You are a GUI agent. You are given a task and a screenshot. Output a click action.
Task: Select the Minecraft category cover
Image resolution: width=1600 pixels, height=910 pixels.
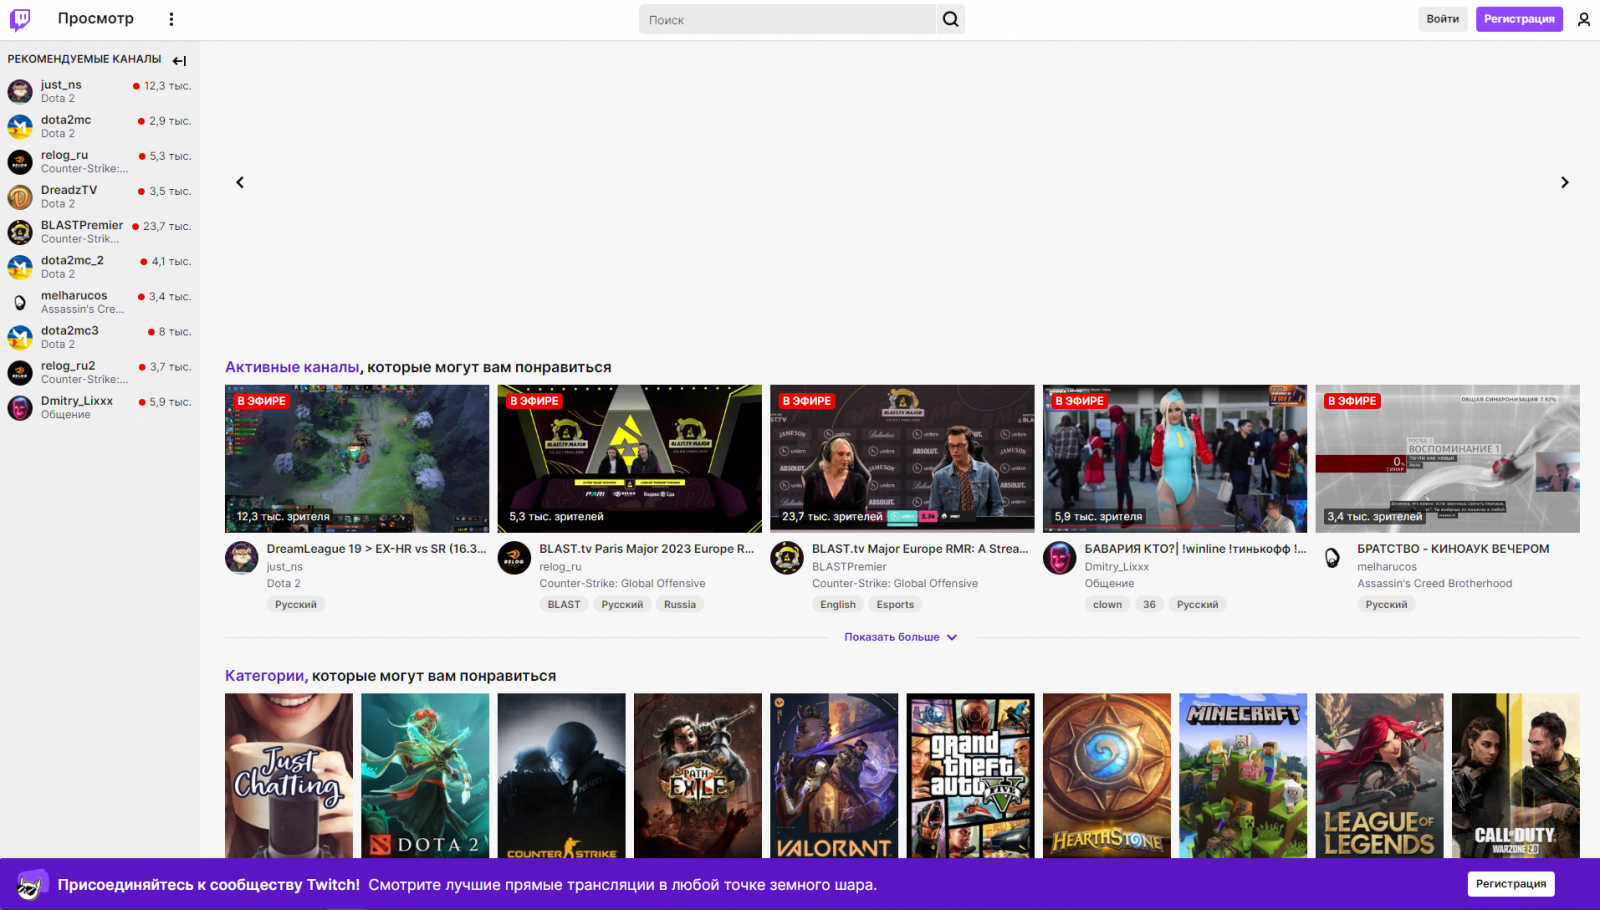point(1243,775)
